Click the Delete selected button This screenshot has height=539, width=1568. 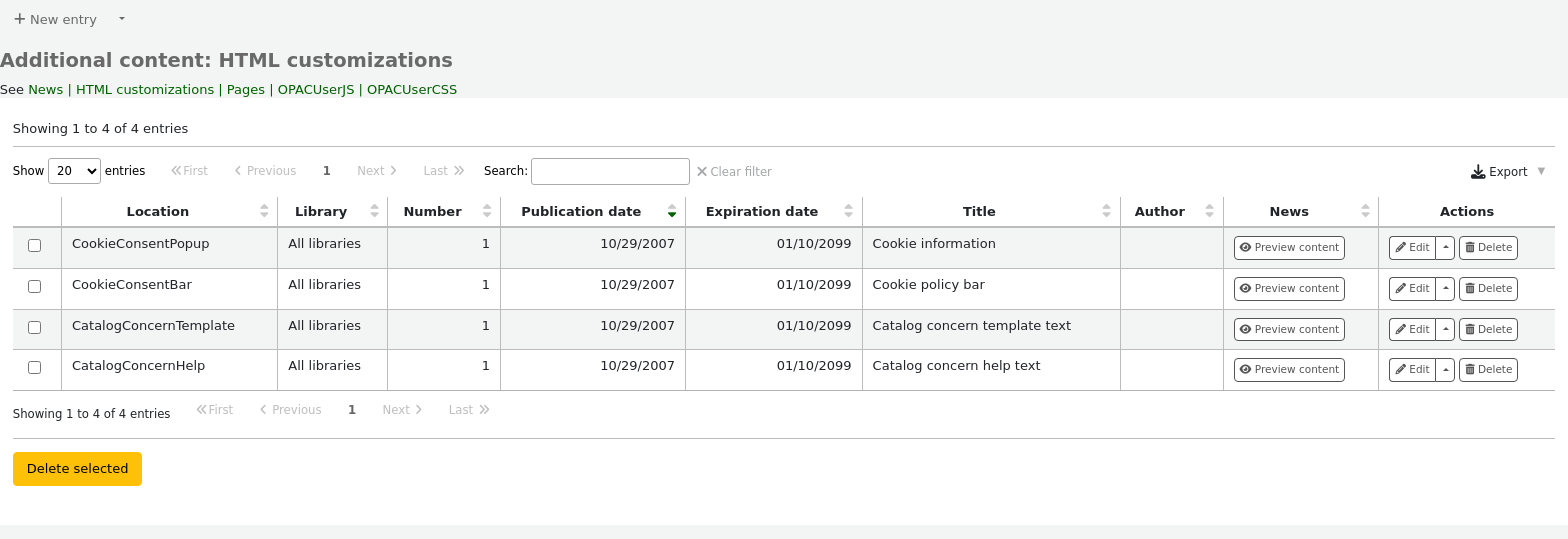(77, 469)
